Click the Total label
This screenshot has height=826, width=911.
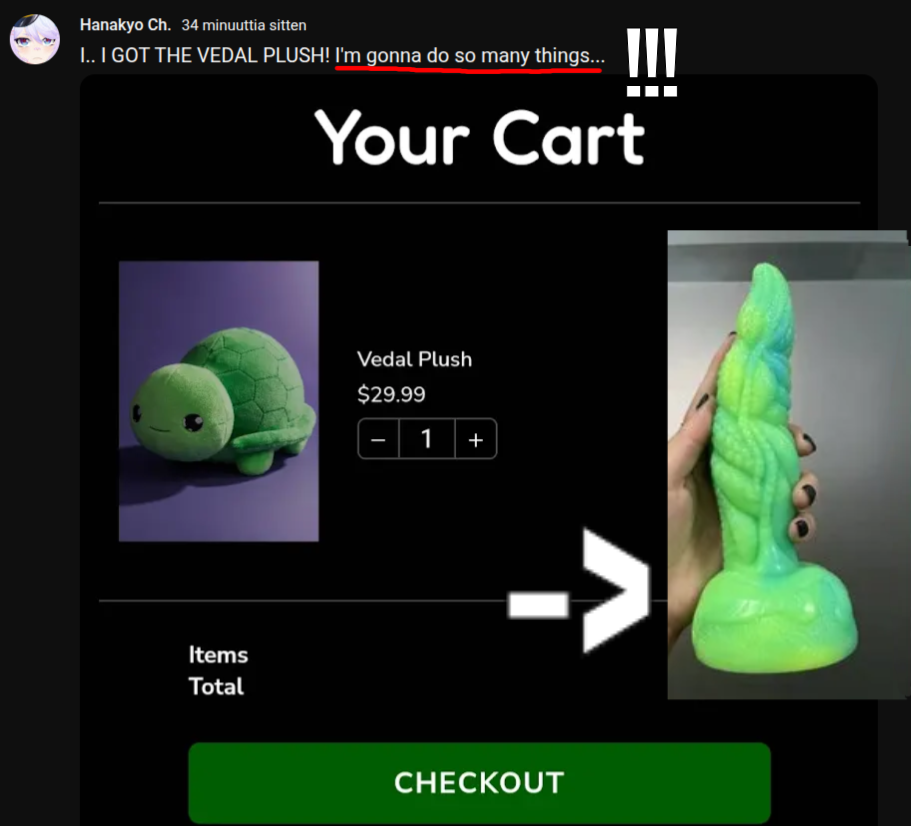click(x=216, y=687)
